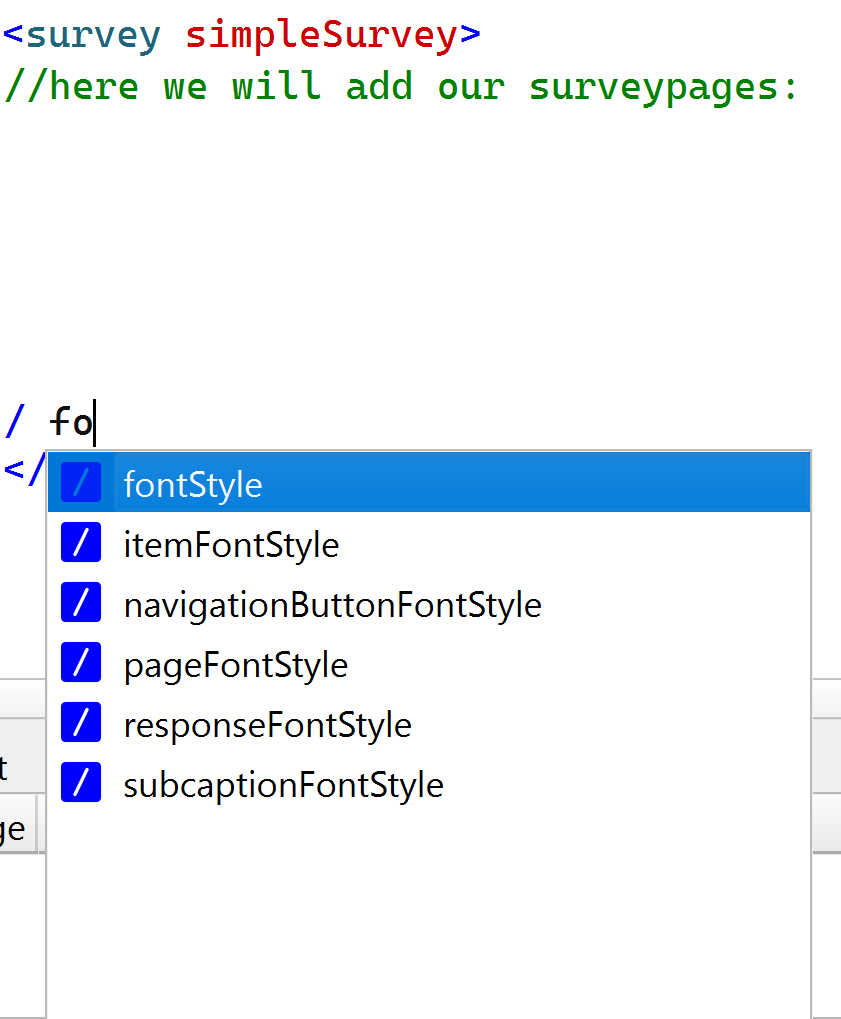Click the blue slash before "fo"

(14, 422)
